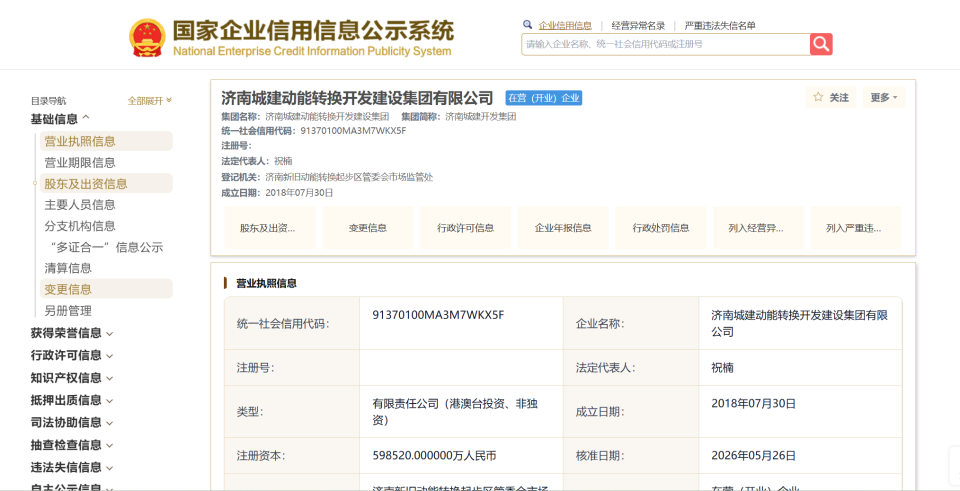
Task: Click the company type 有限责任公司（港澳台投资、非独资）
Action: (455, 412)
